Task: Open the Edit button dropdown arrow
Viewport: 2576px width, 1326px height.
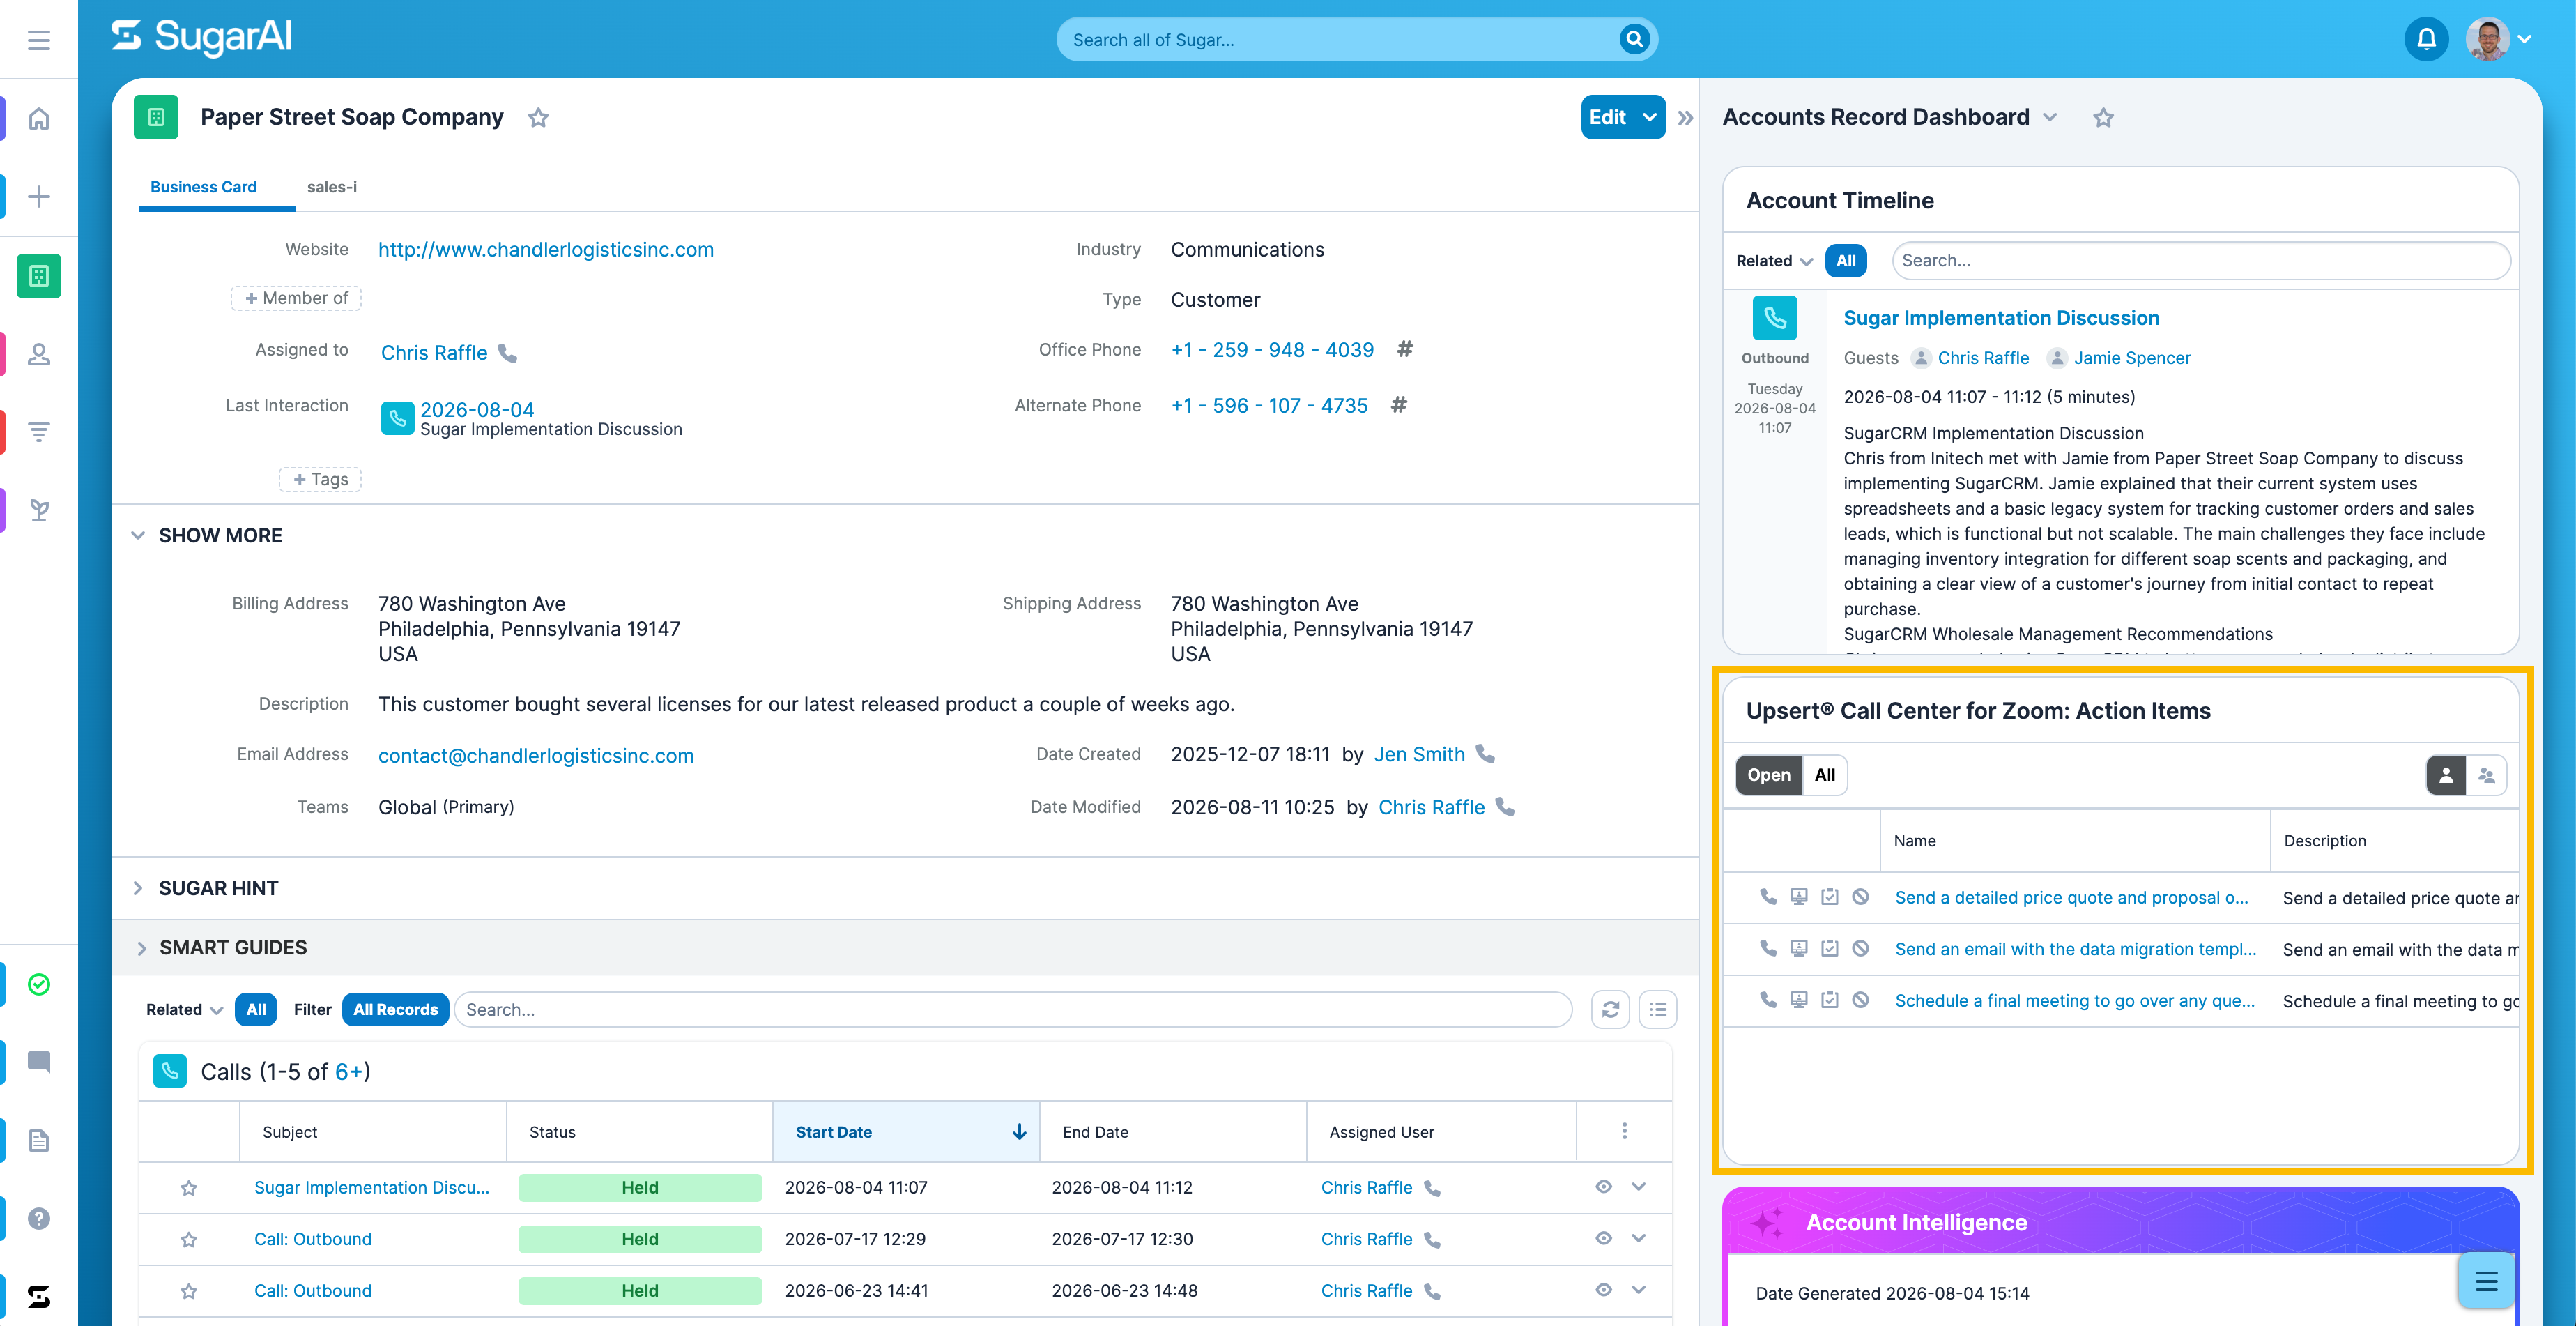Action: click(x=1649, y=117)
